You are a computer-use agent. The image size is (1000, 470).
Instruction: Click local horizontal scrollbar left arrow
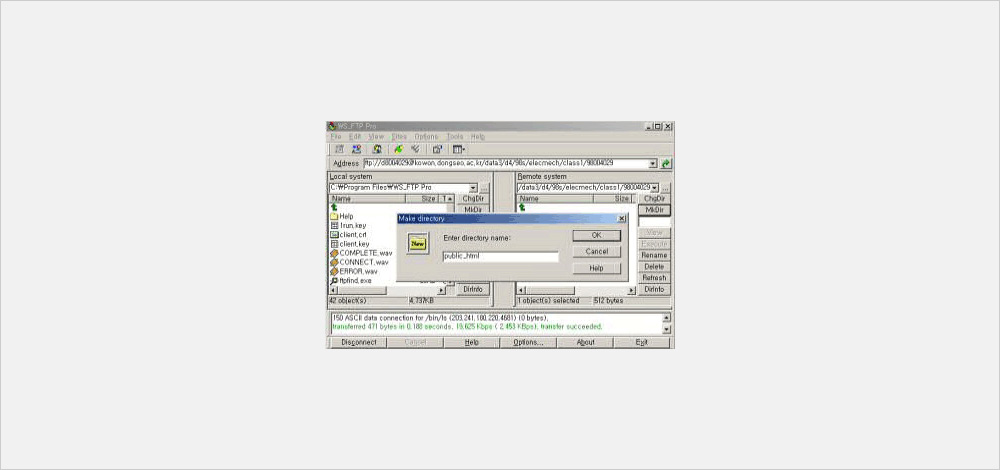[x=333, y=290]
